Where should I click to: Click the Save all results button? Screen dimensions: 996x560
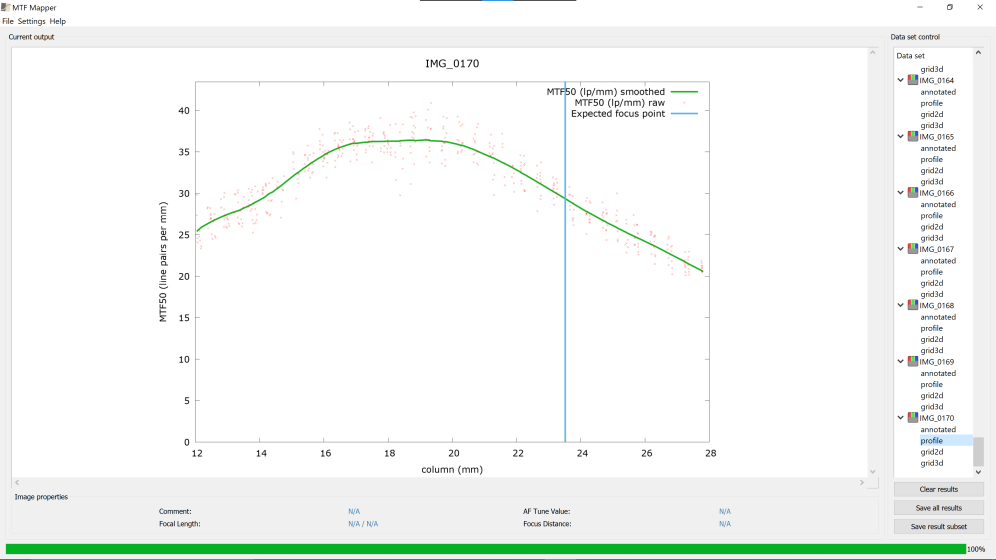(939, 508)
